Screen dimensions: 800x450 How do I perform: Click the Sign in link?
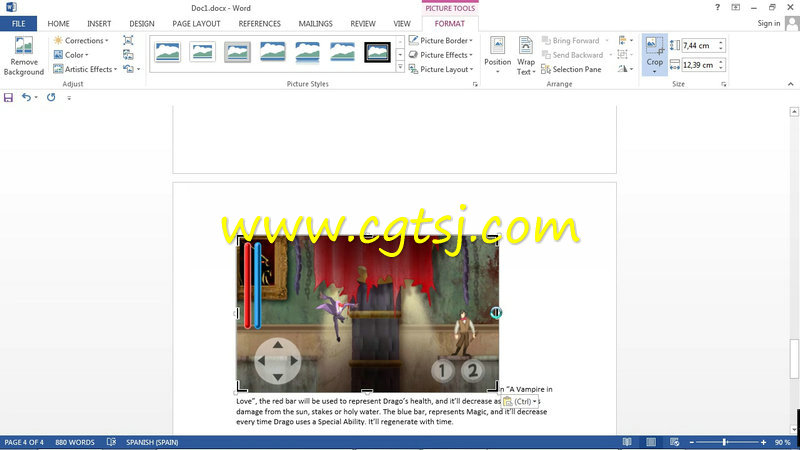(768, 23)
